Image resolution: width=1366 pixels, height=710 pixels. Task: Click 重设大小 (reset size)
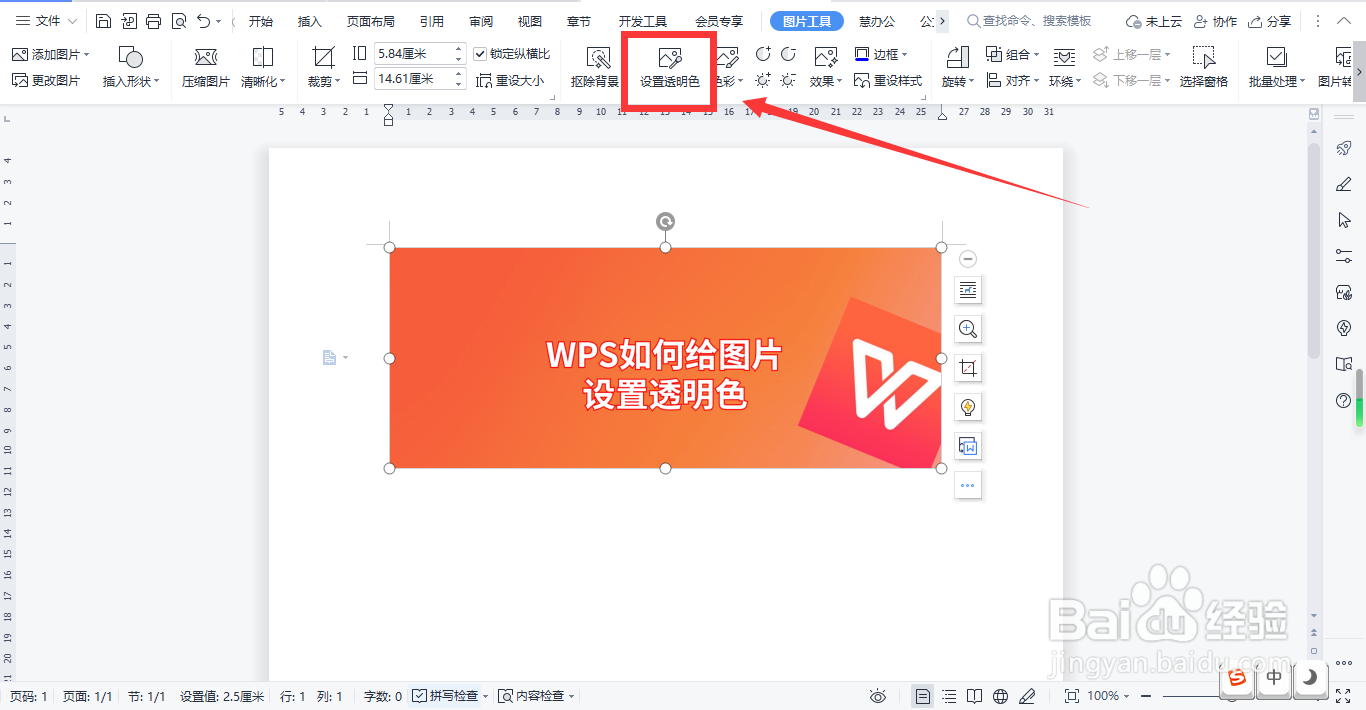510,81
